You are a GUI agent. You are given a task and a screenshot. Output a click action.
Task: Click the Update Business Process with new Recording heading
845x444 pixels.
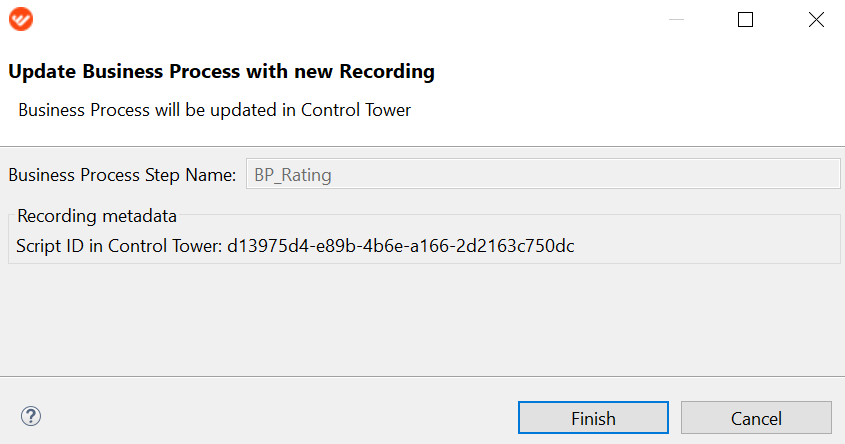[x=221, y=71]
